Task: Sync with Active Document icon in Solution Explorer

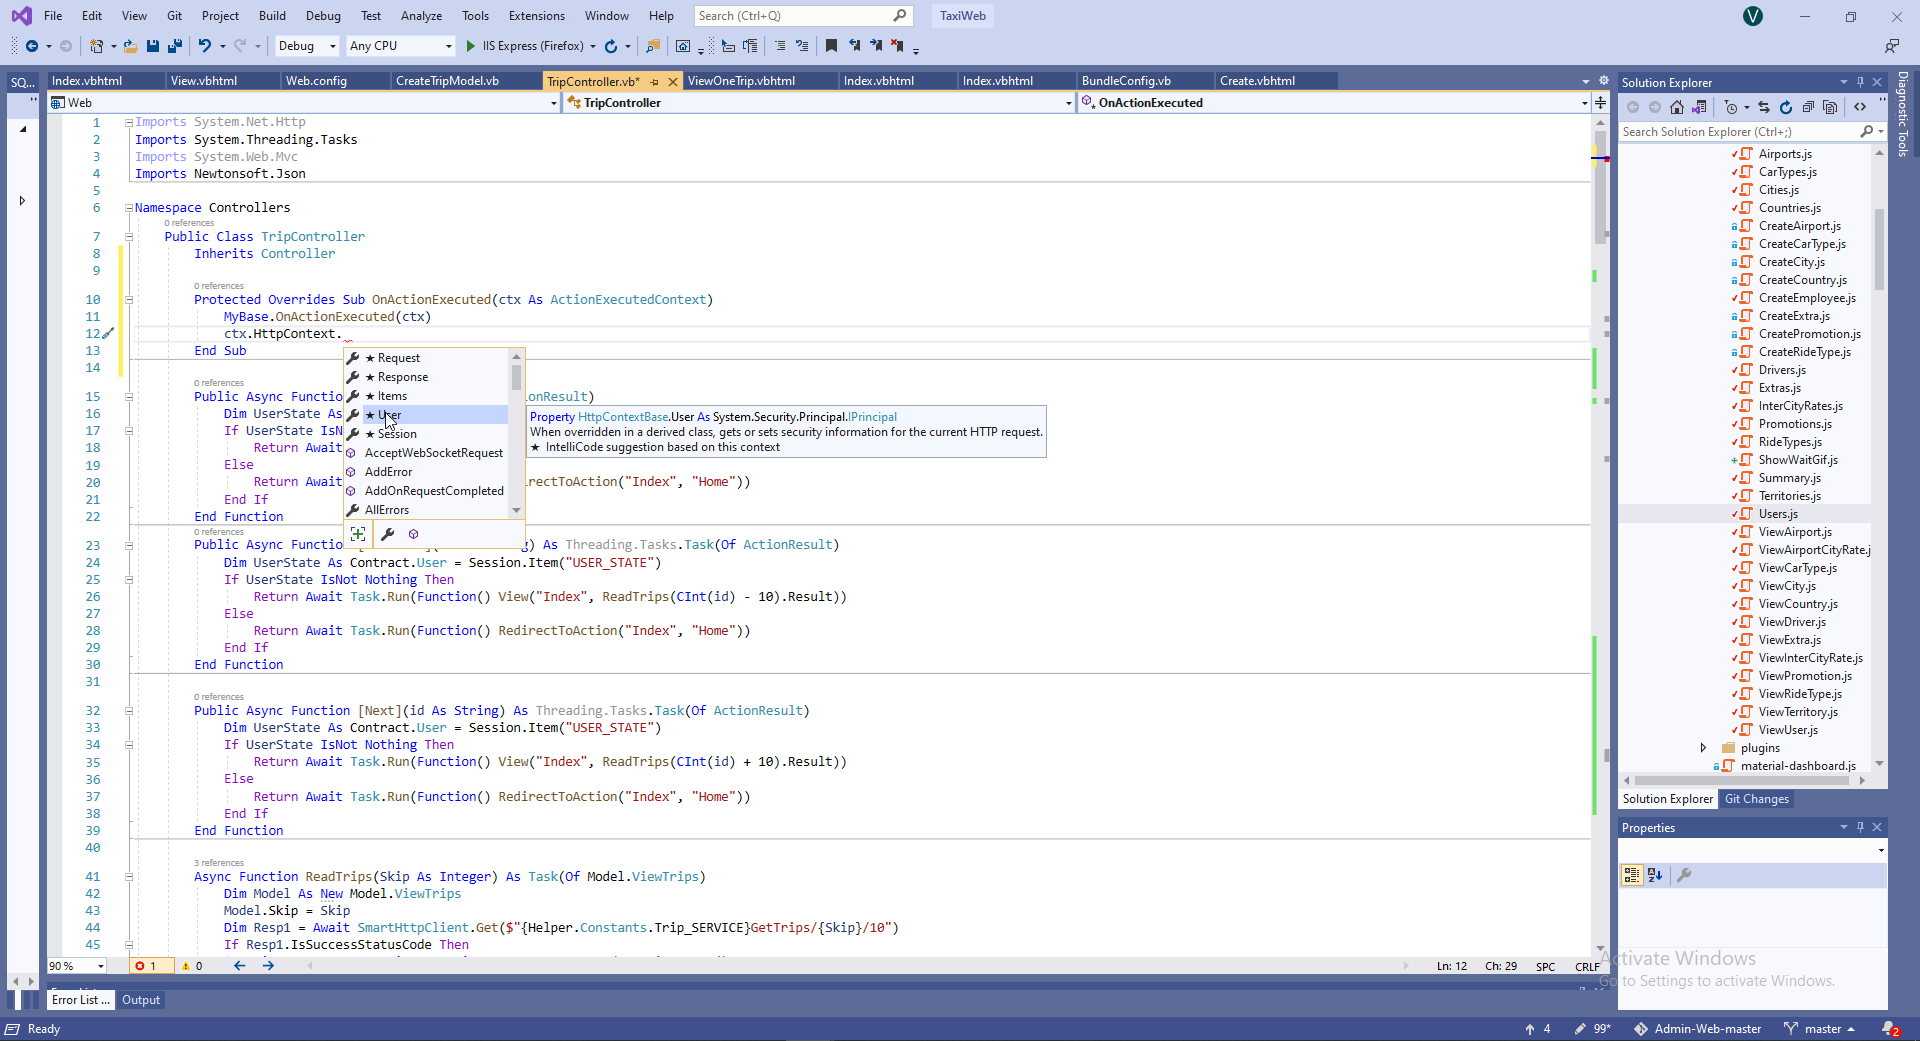Action: (x=1764, y=107)
